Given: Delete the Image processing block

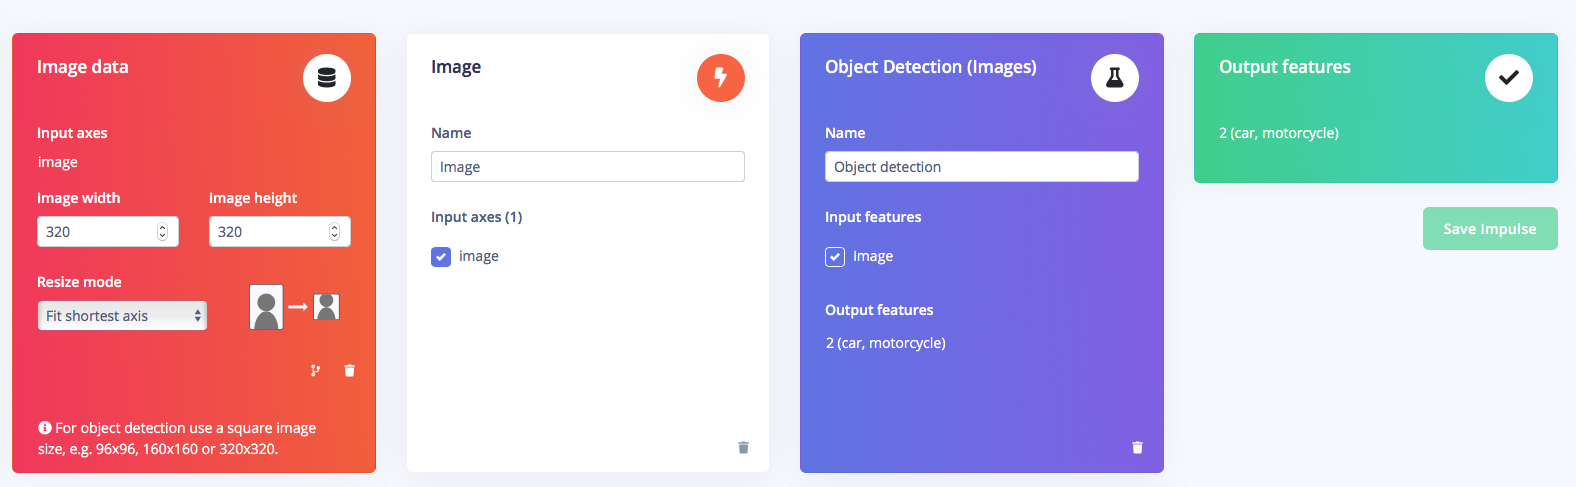Looking at the screenshot, I should click(743, 448).
